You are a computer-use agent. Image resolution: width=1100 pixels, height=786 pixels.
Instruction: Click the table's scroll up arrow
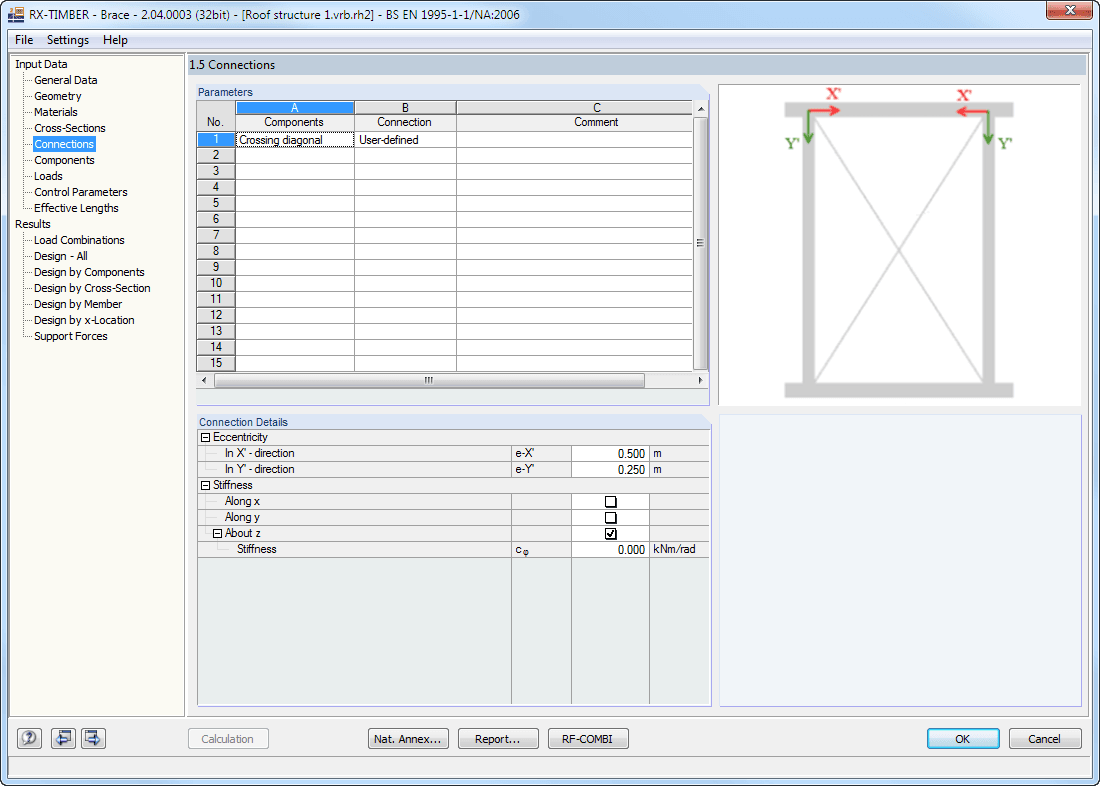[x=700, y=109]
